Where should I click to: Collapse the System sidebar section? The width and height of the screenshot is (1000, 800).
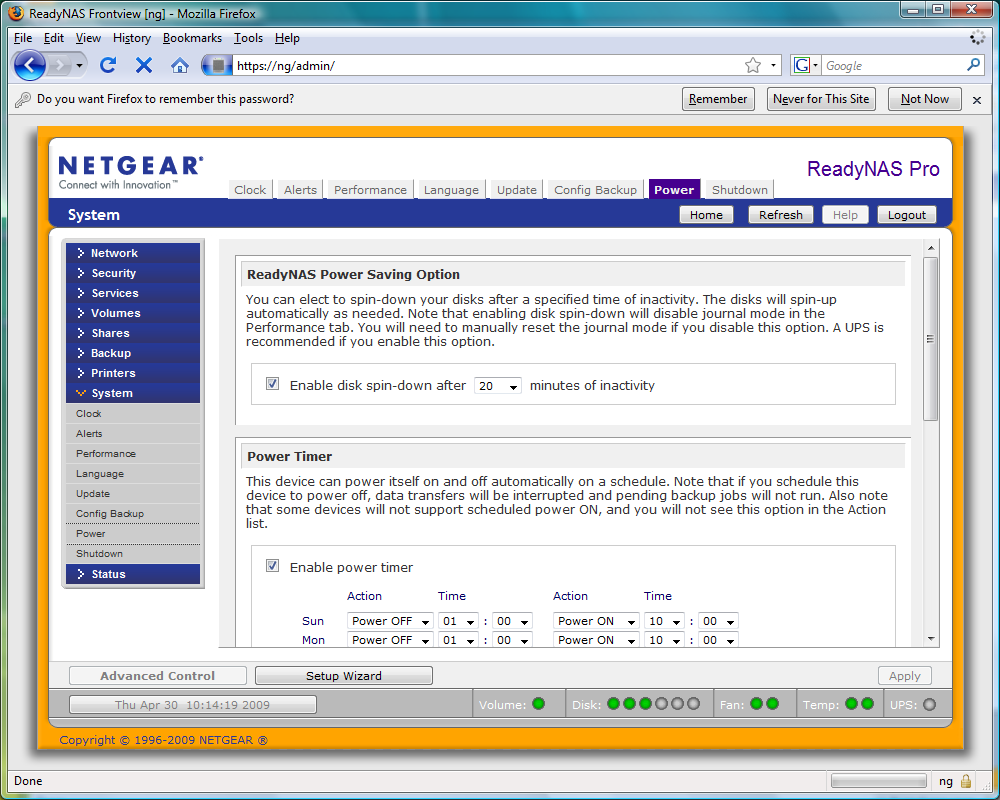[x=133, y=393]
